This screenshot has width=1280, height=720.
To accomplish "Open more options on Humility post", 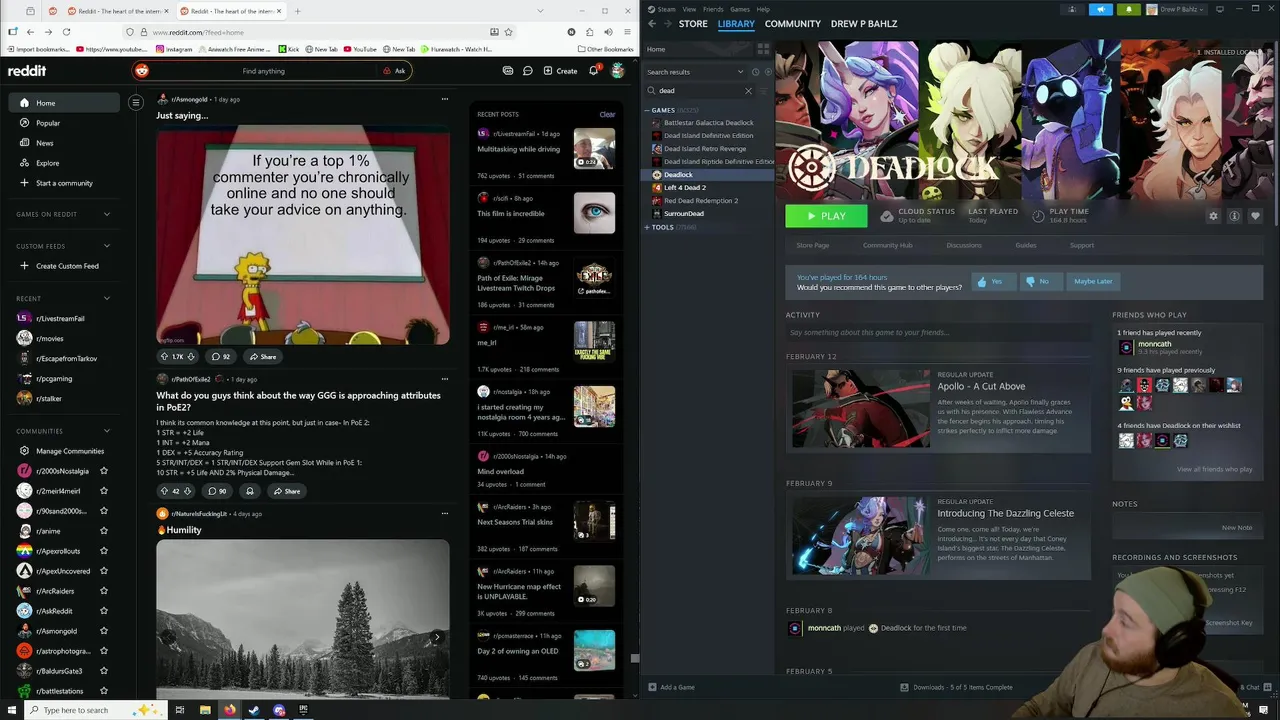I will coord(445,513).
